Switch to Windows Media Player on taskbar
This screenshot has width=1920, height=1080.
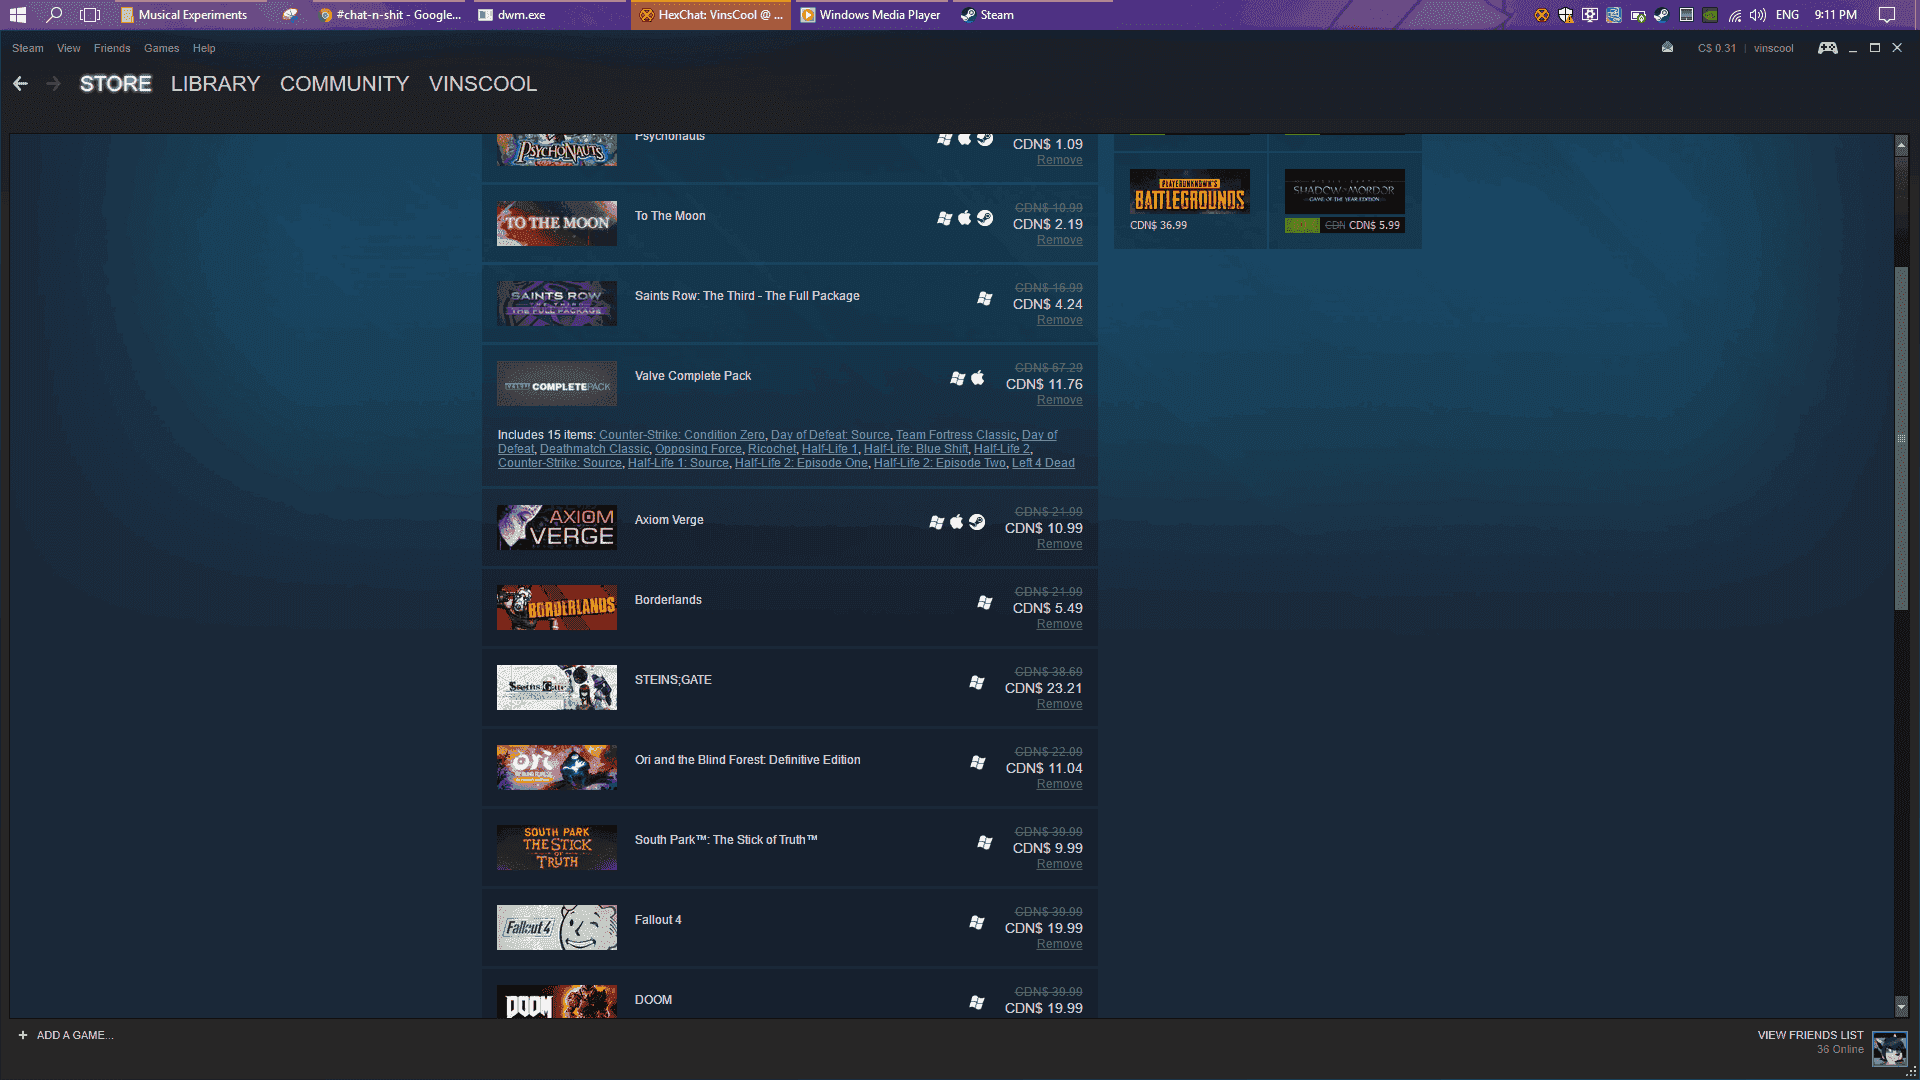[871, 15]
